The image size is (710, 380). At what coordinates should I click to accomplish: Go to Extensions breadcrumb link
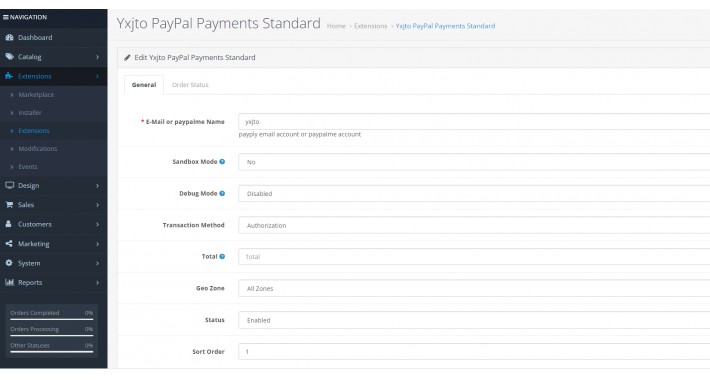pos(370,26)
